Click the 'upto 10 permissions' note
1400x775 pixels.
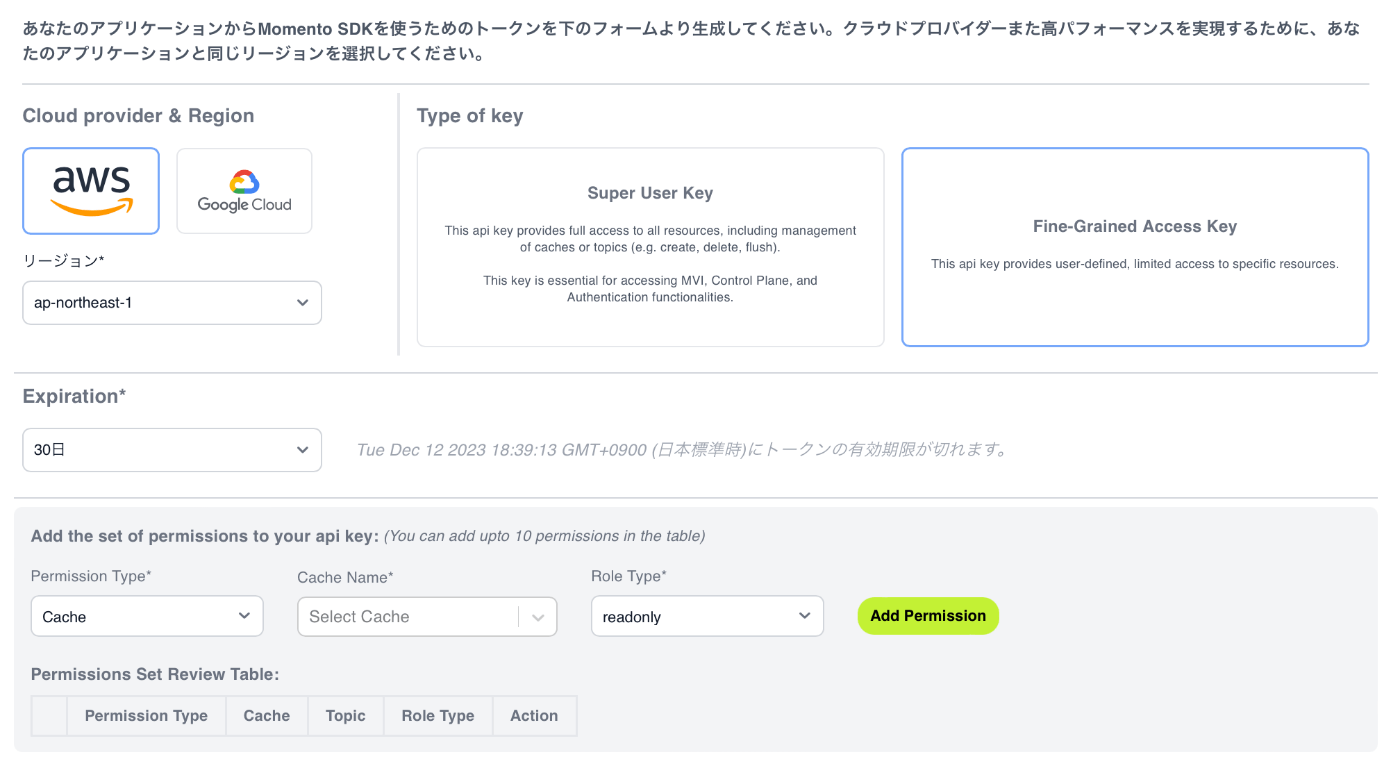click(544, 536)
